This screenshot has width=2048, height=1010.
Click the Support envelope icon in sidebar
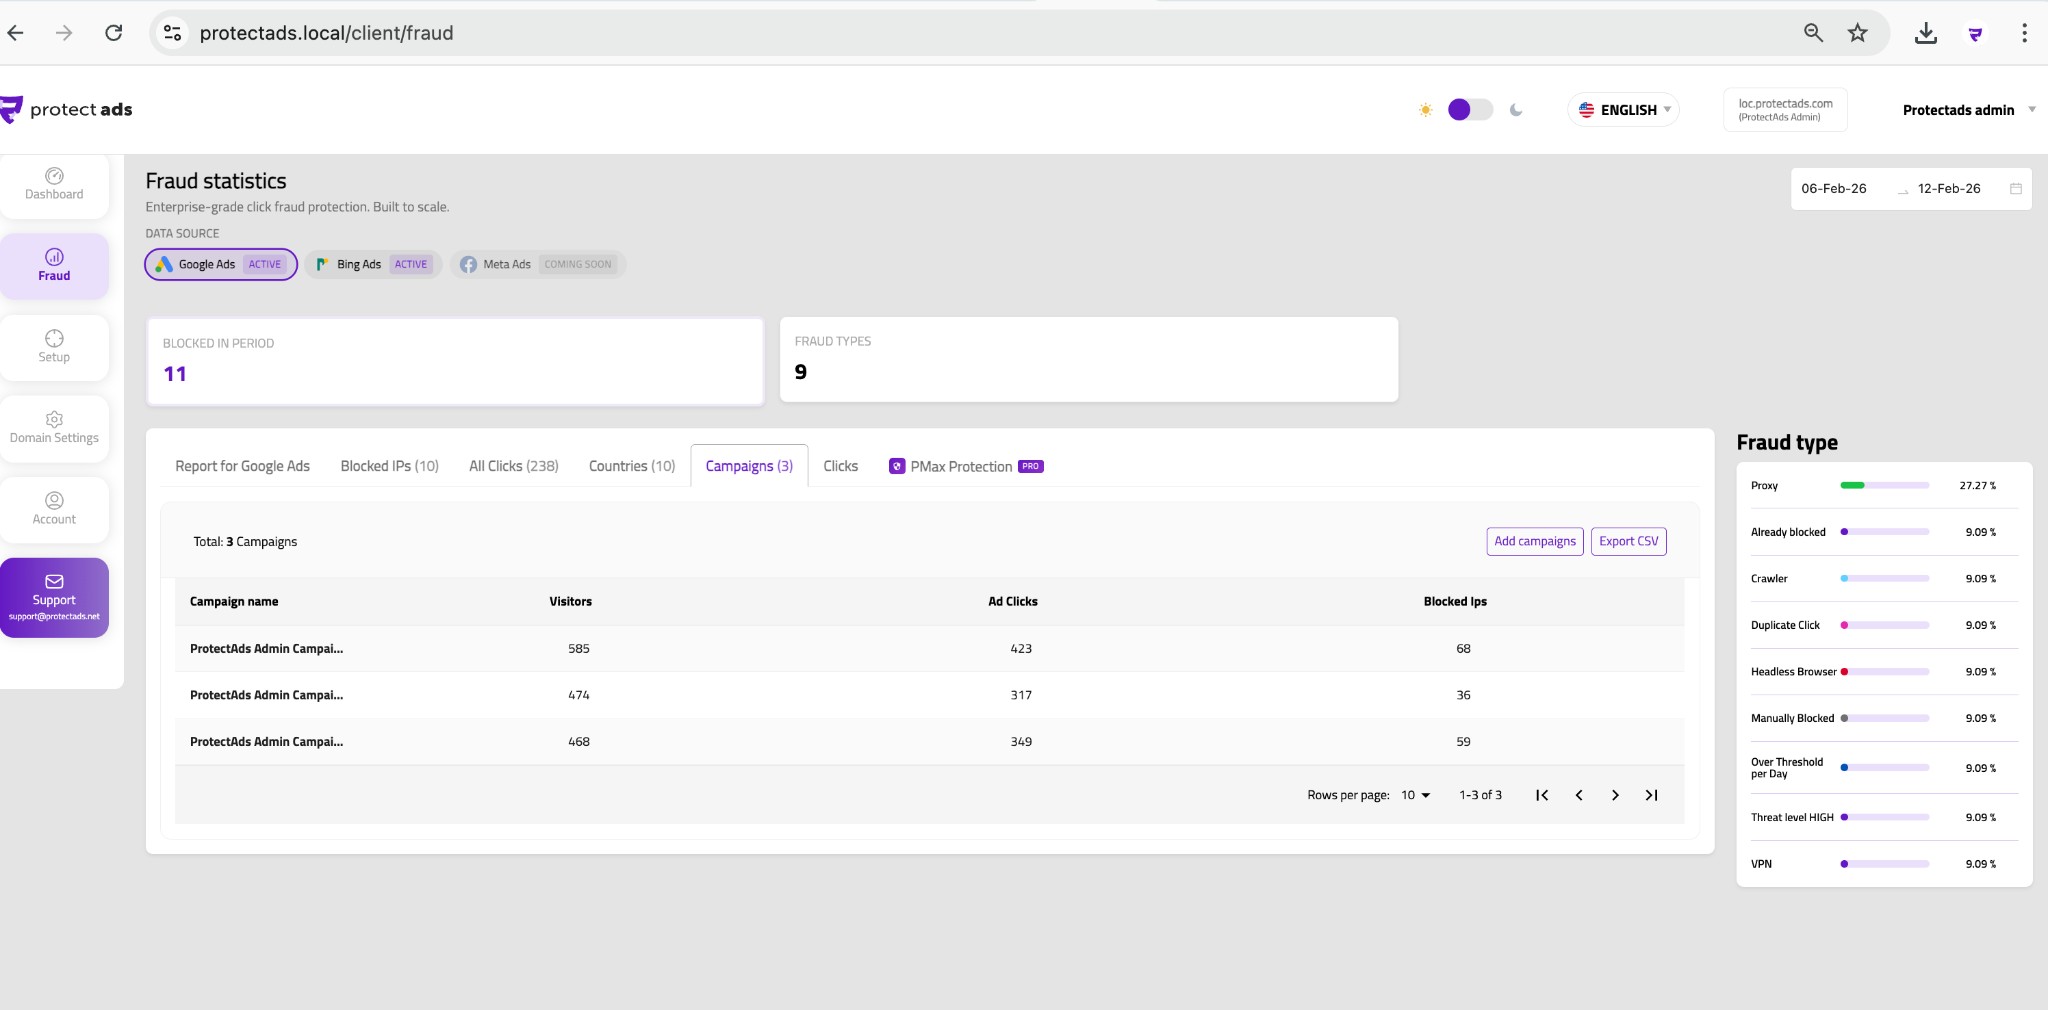pyautogui.click(x=54, y=583)
